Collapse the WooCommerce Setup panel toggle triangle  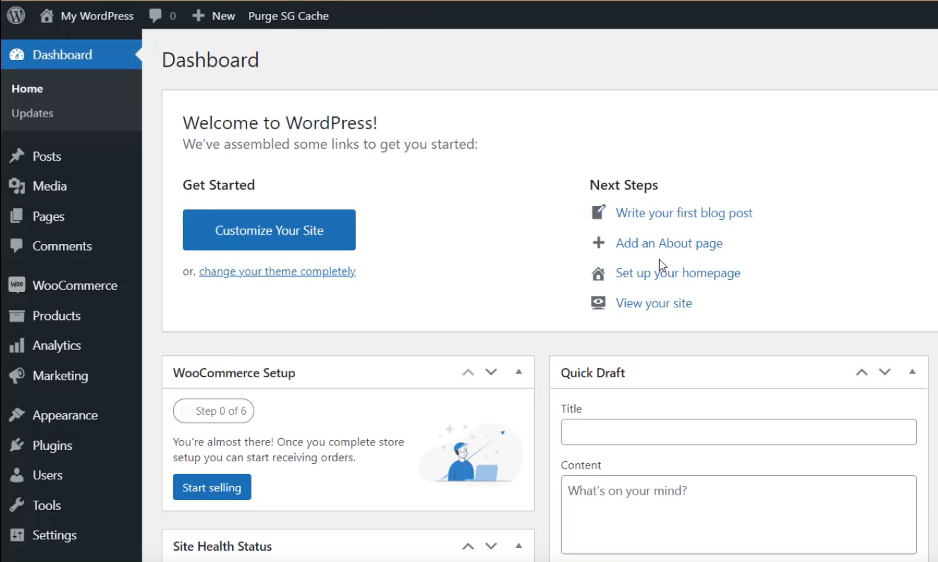coord(519,372)
